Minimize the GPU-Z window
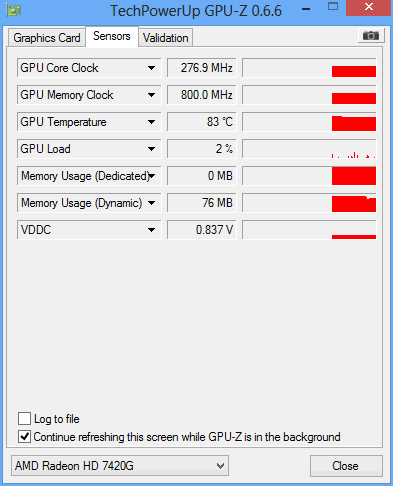This screenshot has width=393, height=486. click(x=306, y=9)
